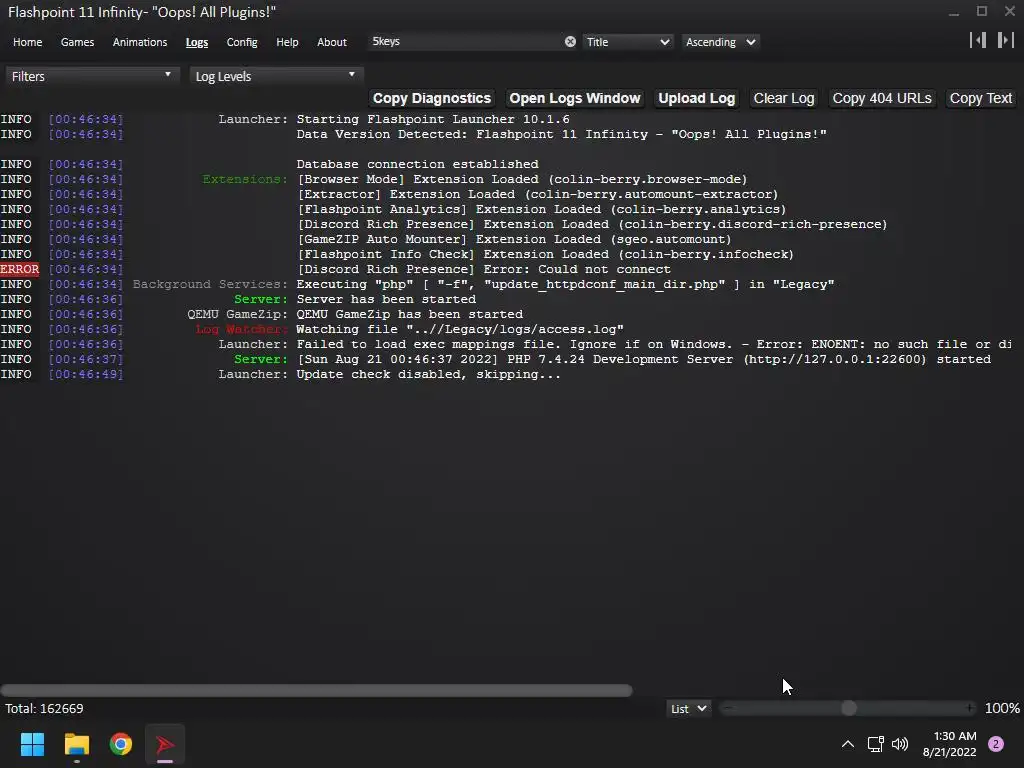Click 'PHP 7.4.24 Development Server' log line
Image resolution: width=1024 pixels, height=768 pixels.
tap(644, 359)
